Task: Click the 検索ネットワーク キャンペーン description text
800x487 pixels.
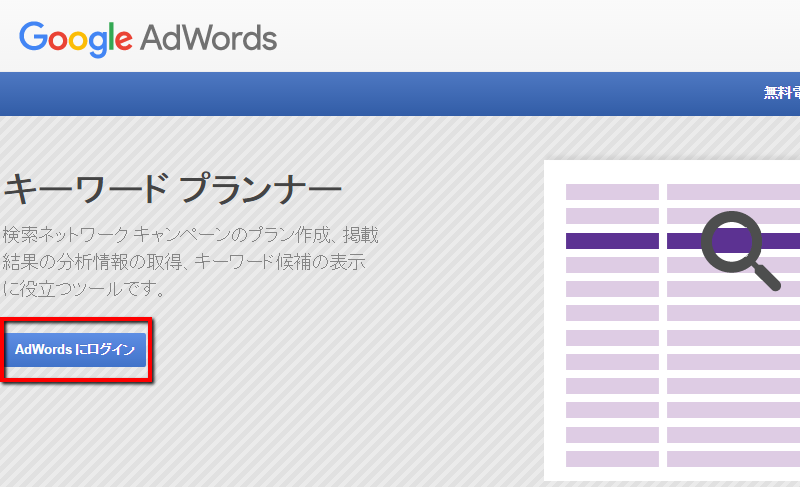Action: point(190,262)
